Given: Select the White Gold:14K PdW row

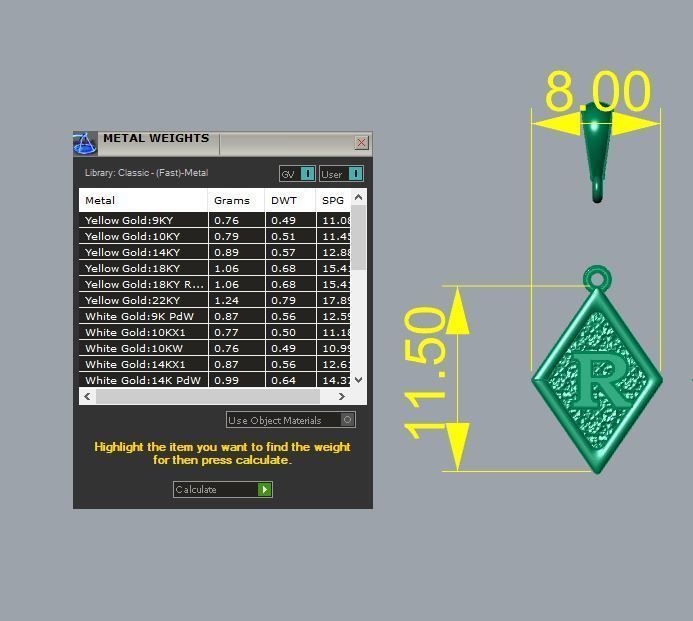Looking at the screenshot, I should (x=215, y=380).
